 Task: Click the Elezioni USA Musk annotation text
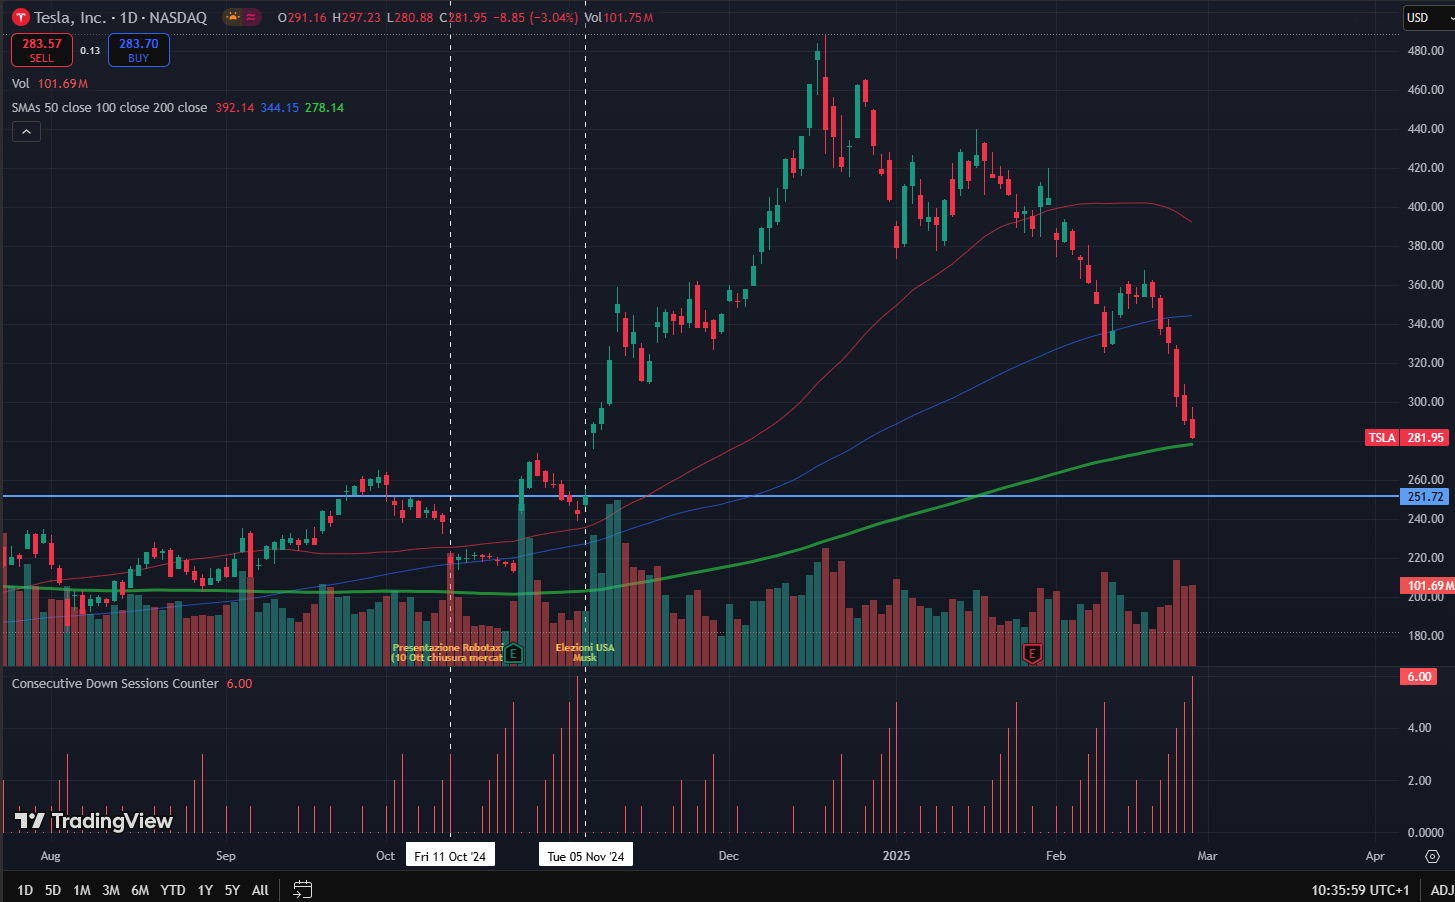tap(585, 653)
